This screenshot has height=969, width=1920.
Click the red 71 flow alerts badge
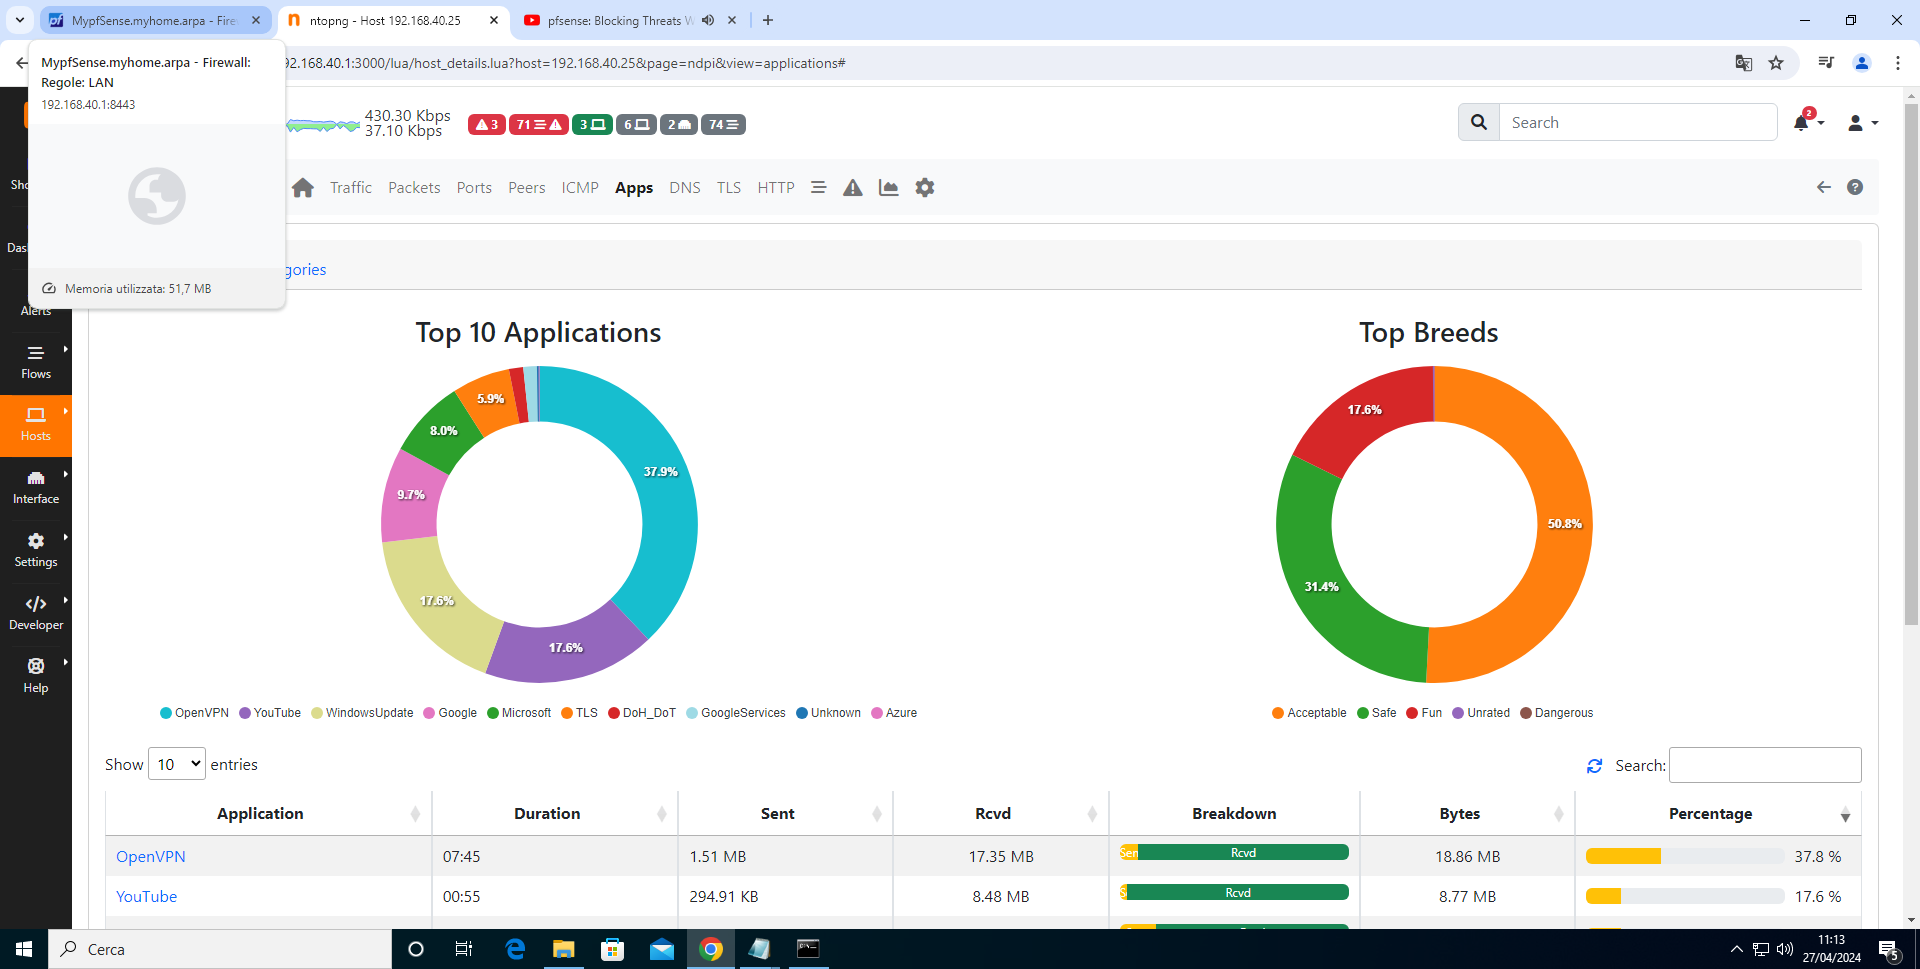pos(539,125)
